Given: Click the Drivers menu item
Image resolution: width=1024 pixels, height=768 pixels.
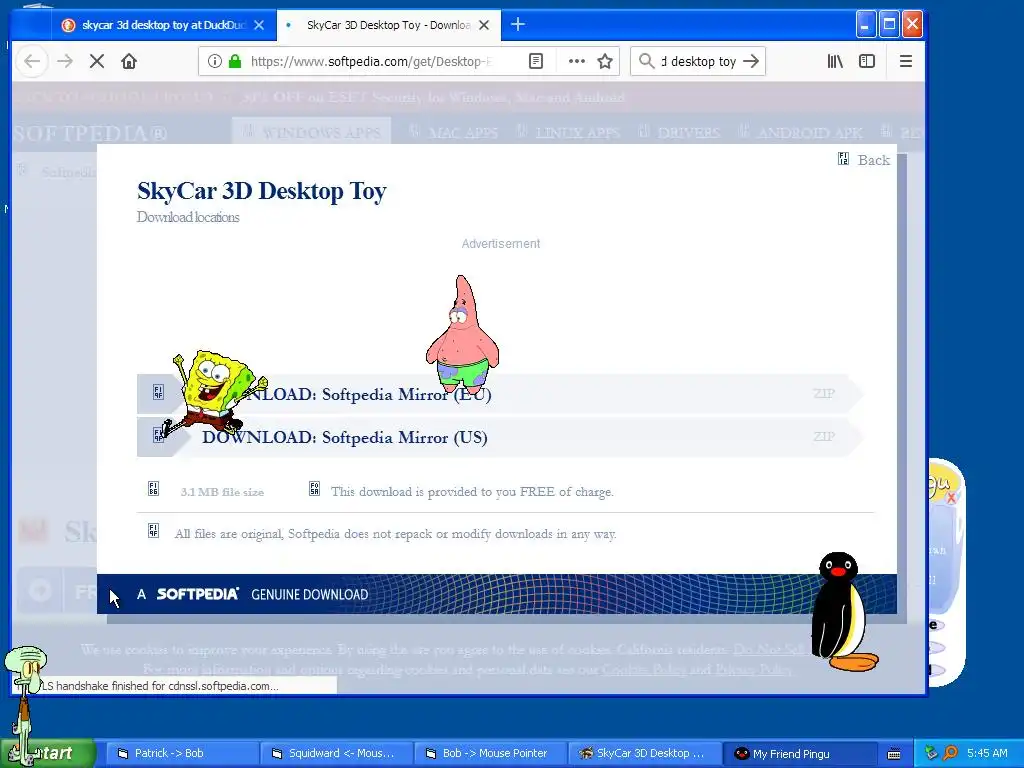Looking at the screenshot, I should (679, 132).
